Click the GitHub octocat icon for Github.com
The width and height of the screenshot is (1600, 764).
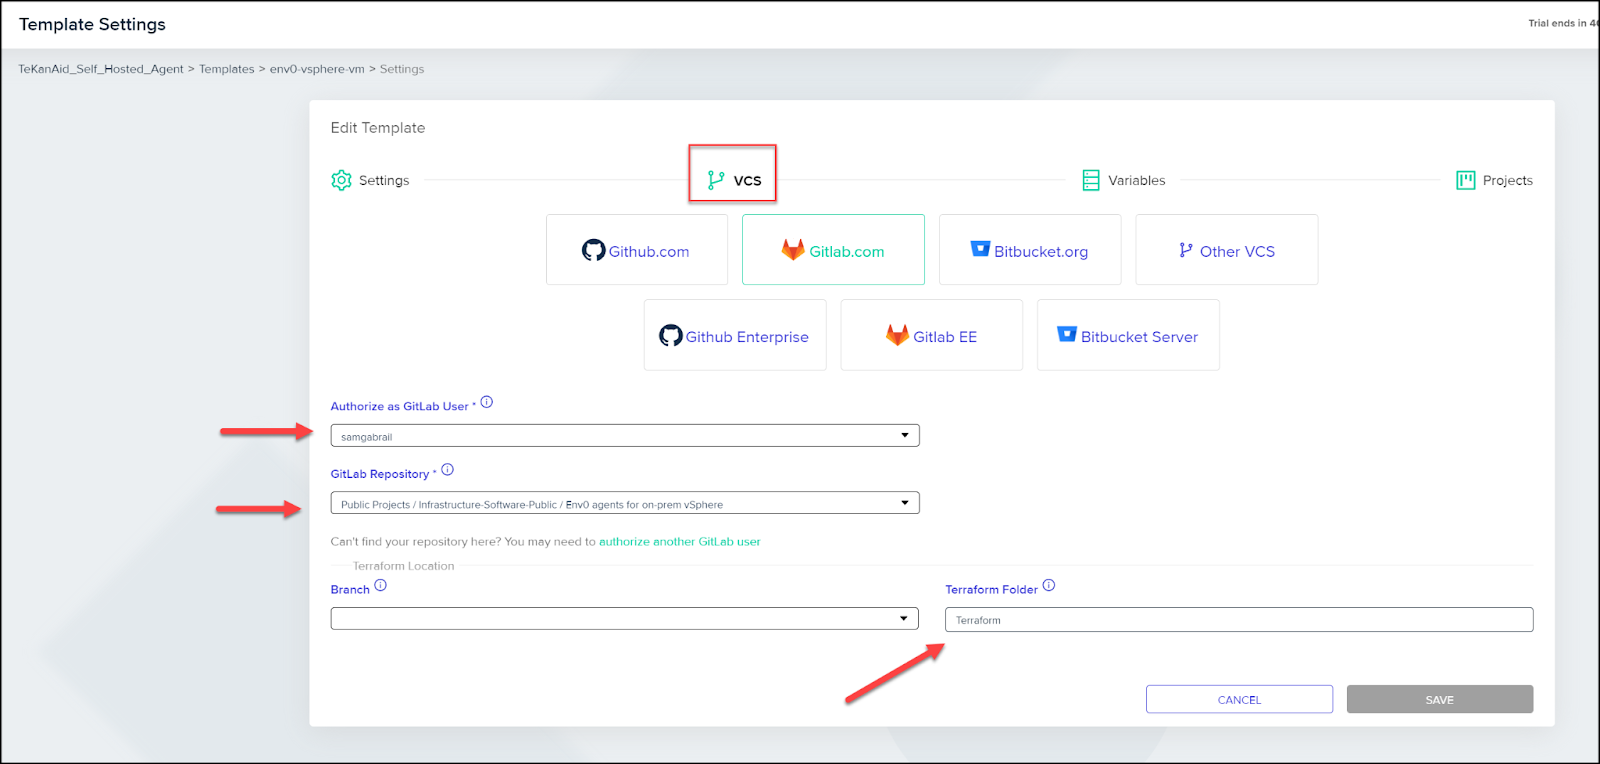click(594, 250)
